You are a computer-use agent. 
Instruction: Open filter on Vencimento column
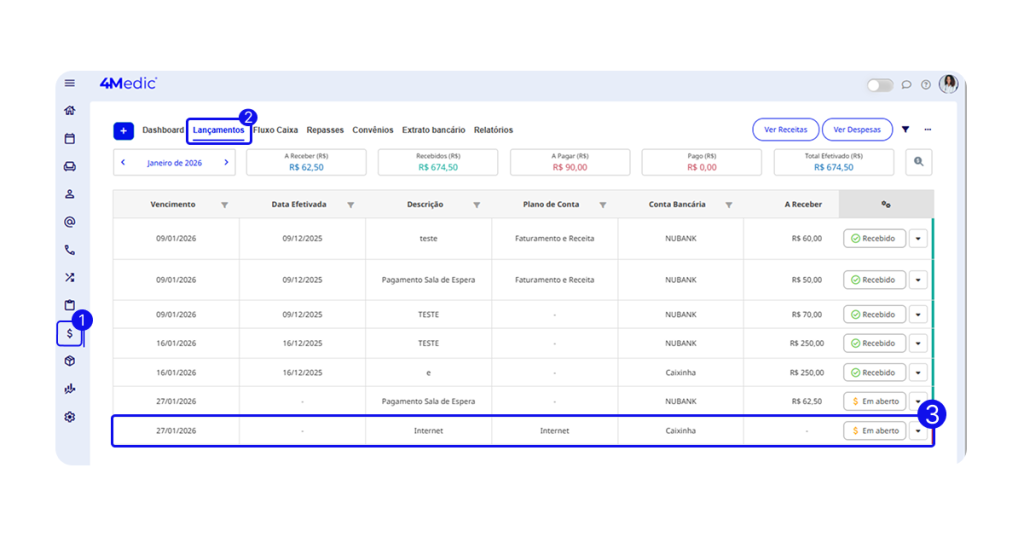pos(224,205)
